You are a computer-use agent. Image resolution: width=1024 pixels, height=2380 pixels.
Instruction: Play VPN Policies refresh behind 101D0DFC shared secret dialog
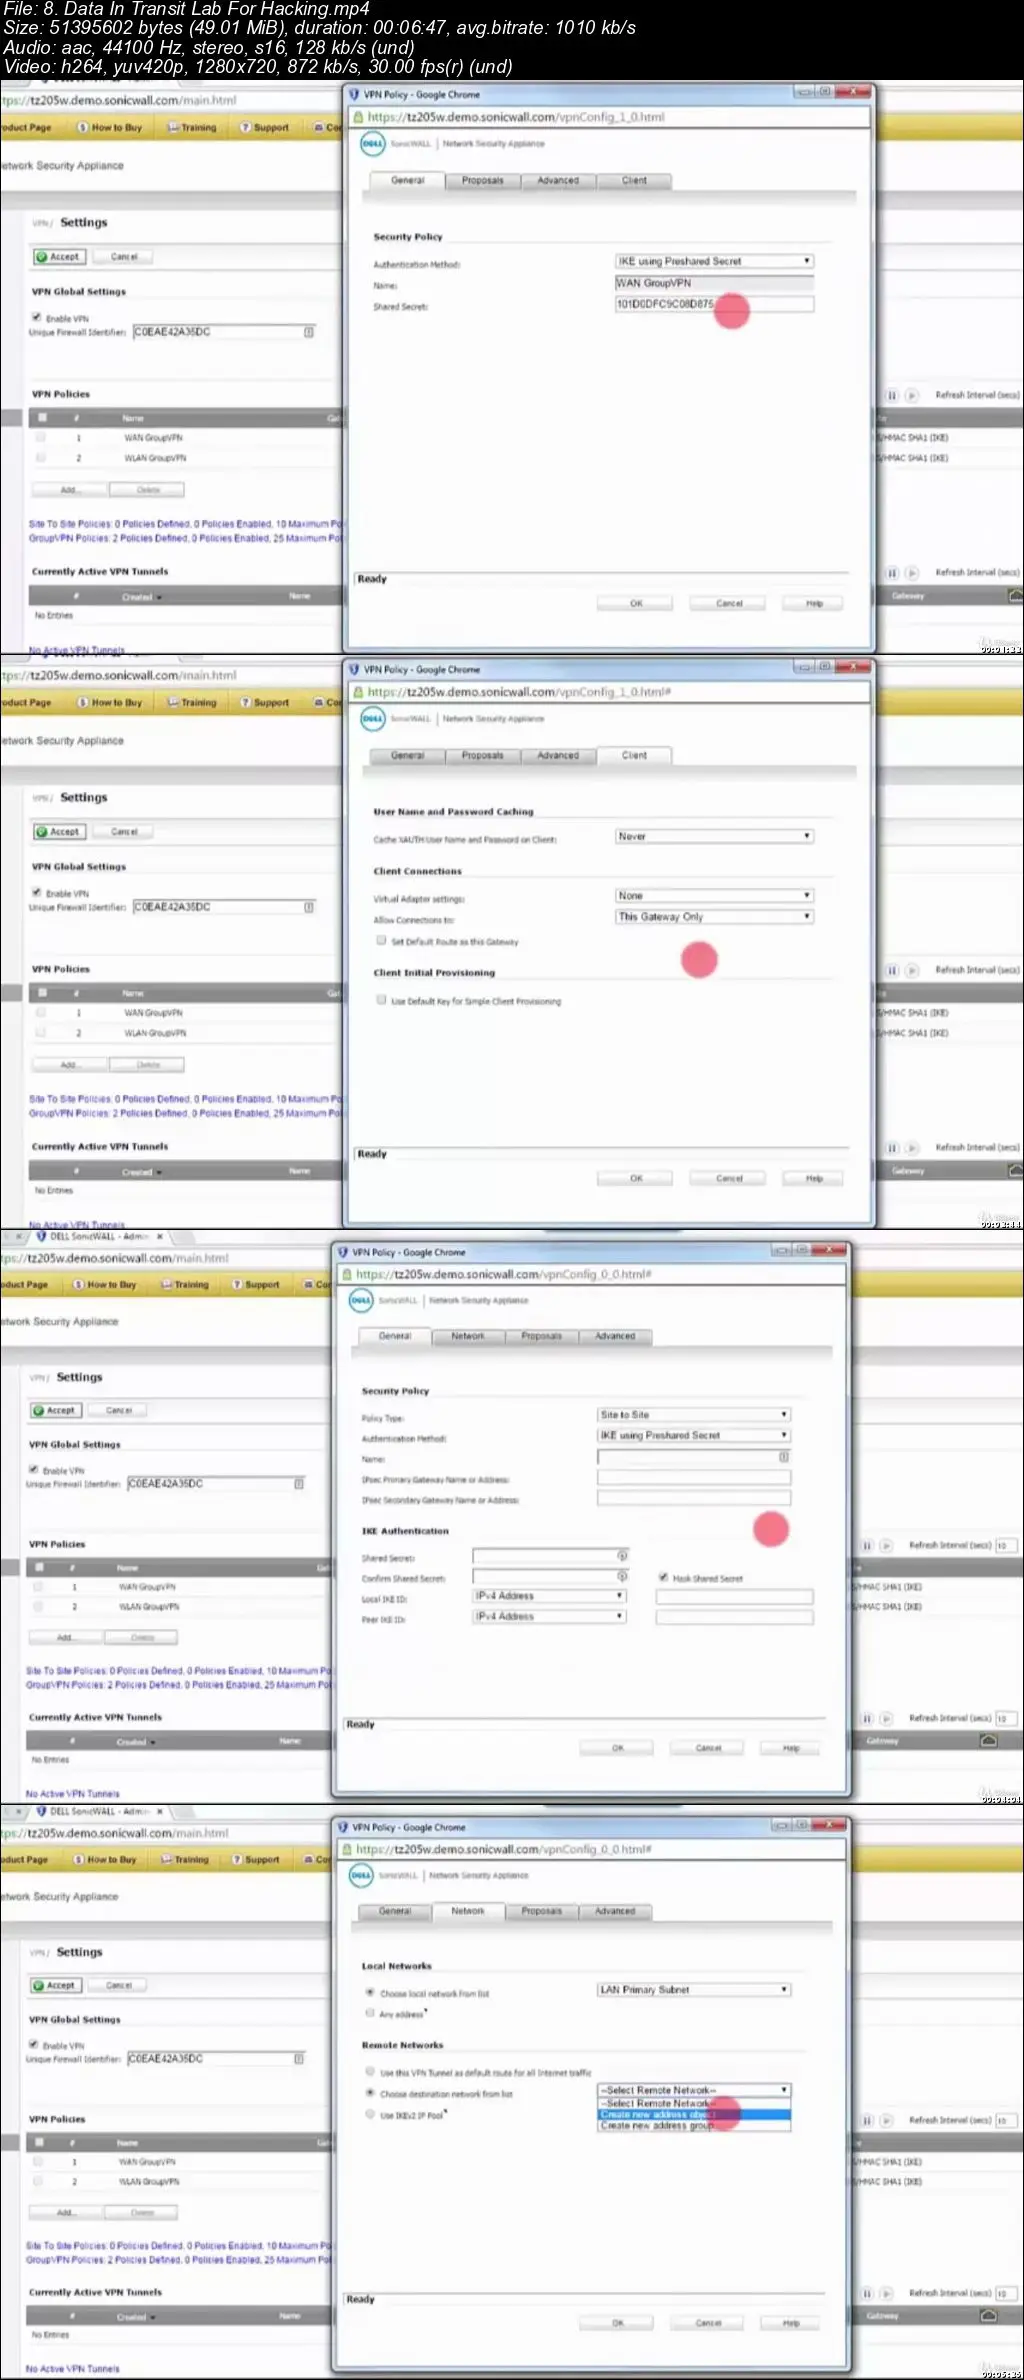[912, 395]
